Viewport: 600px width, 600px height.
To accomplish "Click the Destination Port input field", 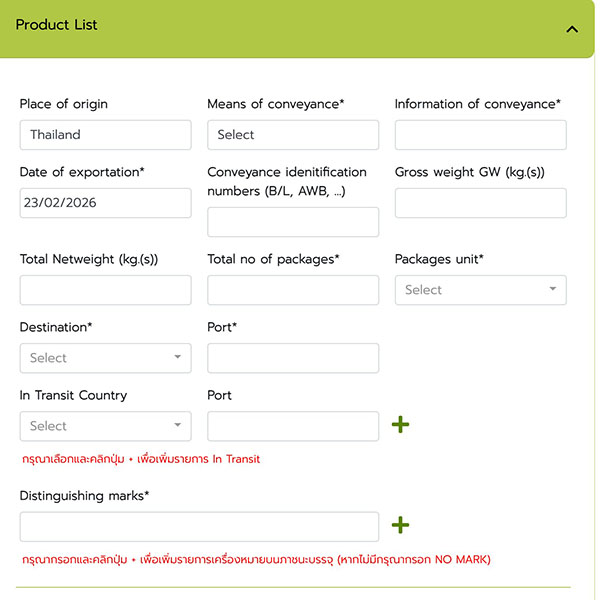I will [x=293, y=358].
